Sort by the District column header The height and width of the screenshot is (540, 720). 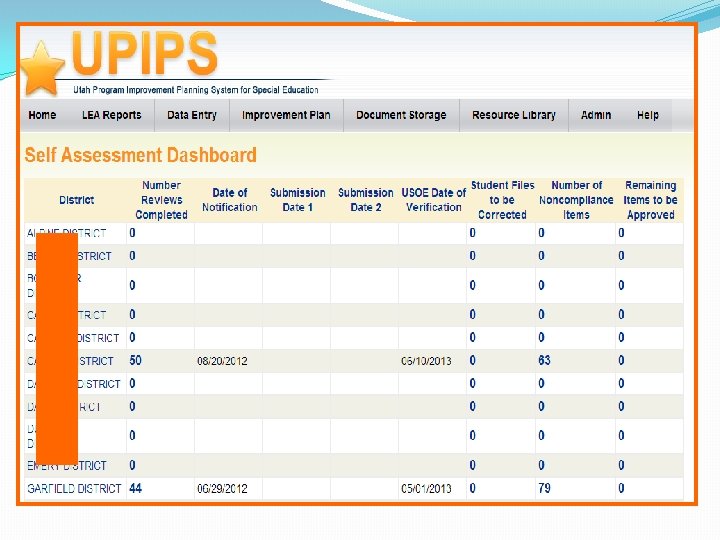[77, 200]
